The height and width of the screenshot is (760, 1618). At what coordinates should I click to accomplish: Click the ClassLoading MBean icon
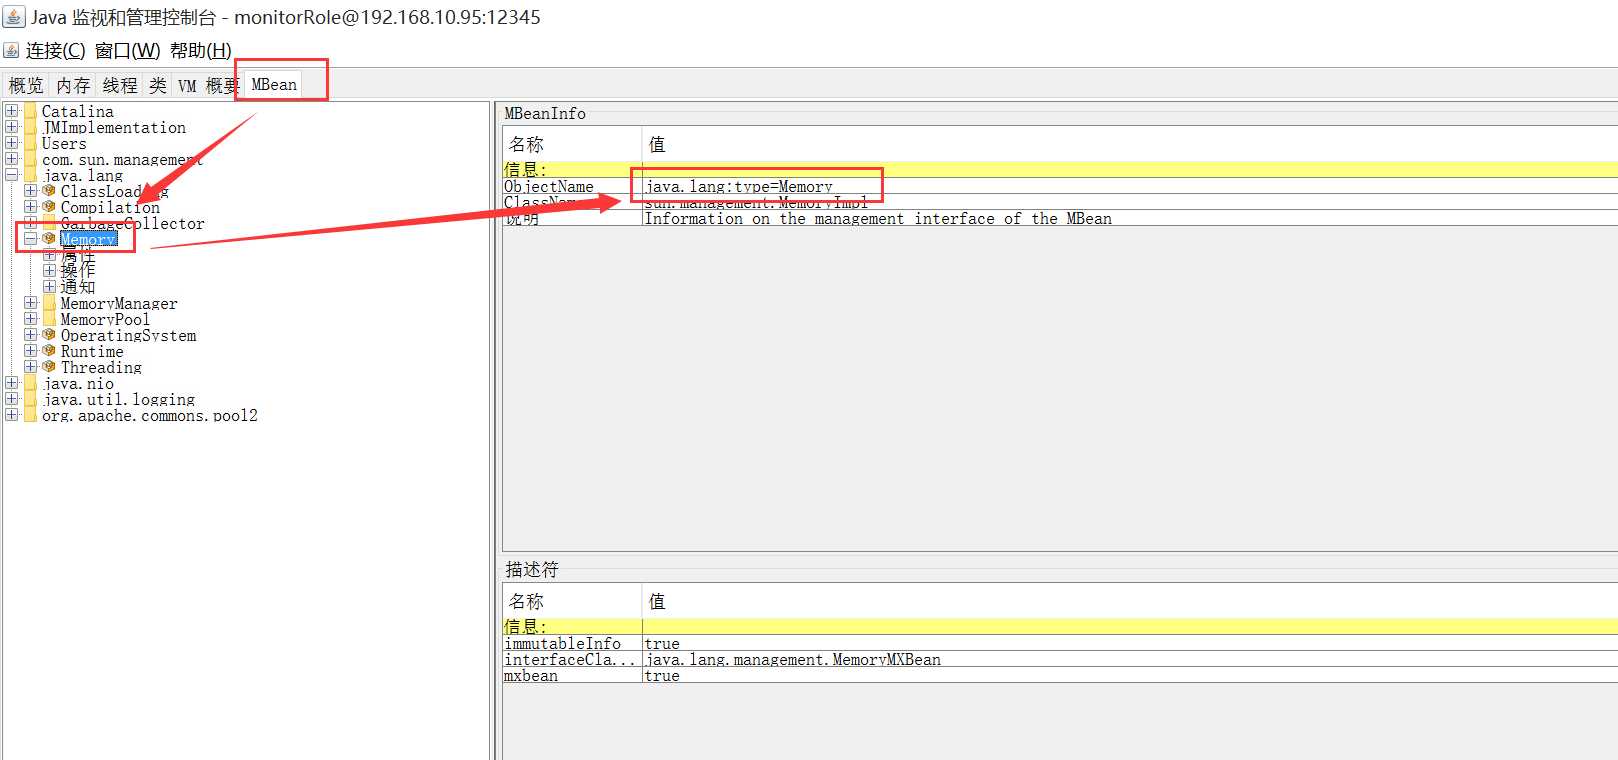(x=49, y=191)
